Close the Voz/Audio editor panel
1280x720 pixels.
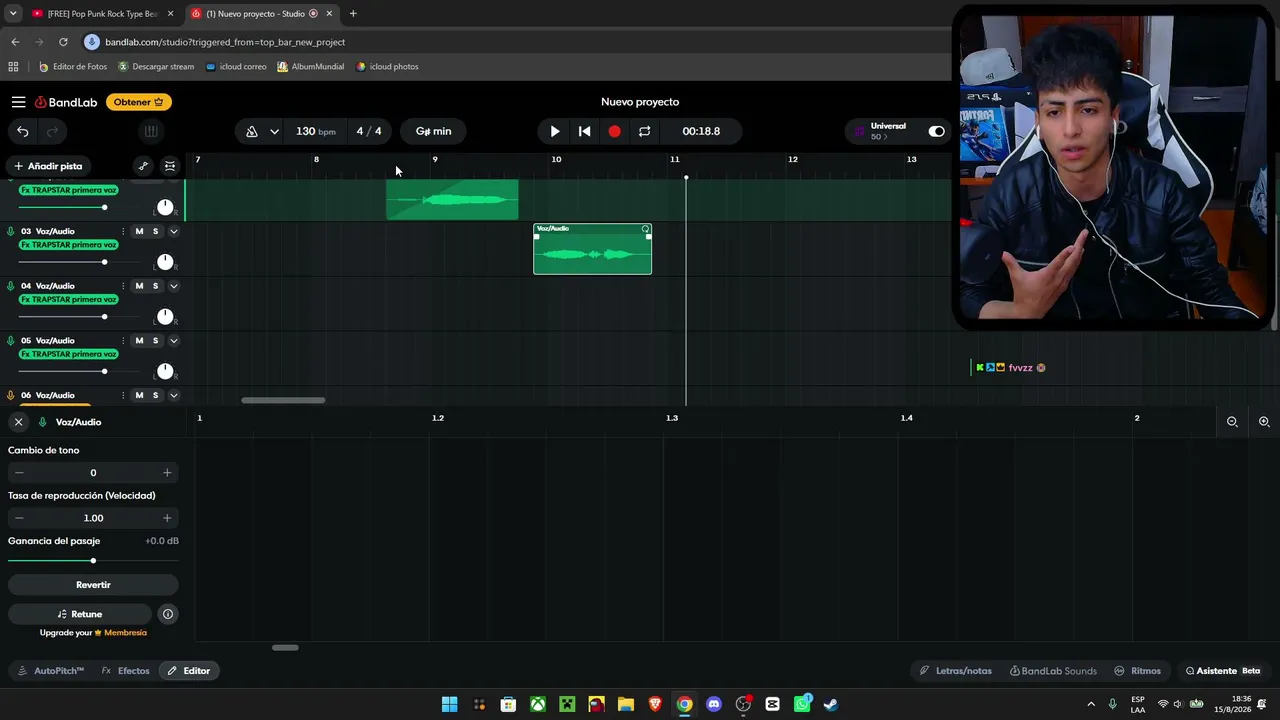click(18, 422)
